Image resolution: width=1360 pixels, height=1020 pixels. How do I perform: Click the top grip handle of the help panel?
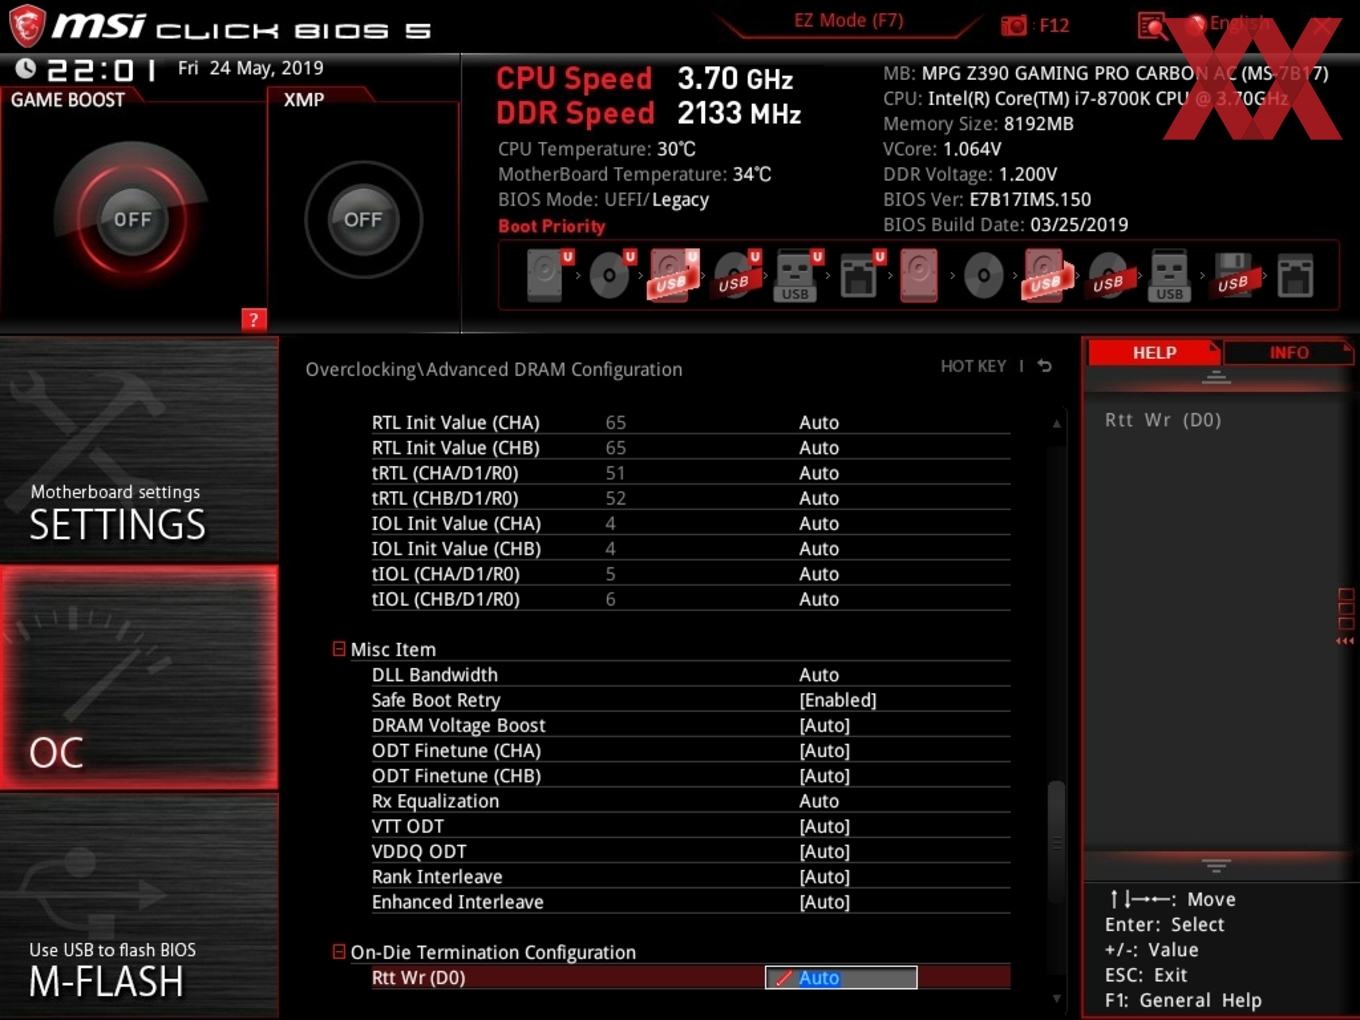pyautogui.click(x=1216, y=377)
